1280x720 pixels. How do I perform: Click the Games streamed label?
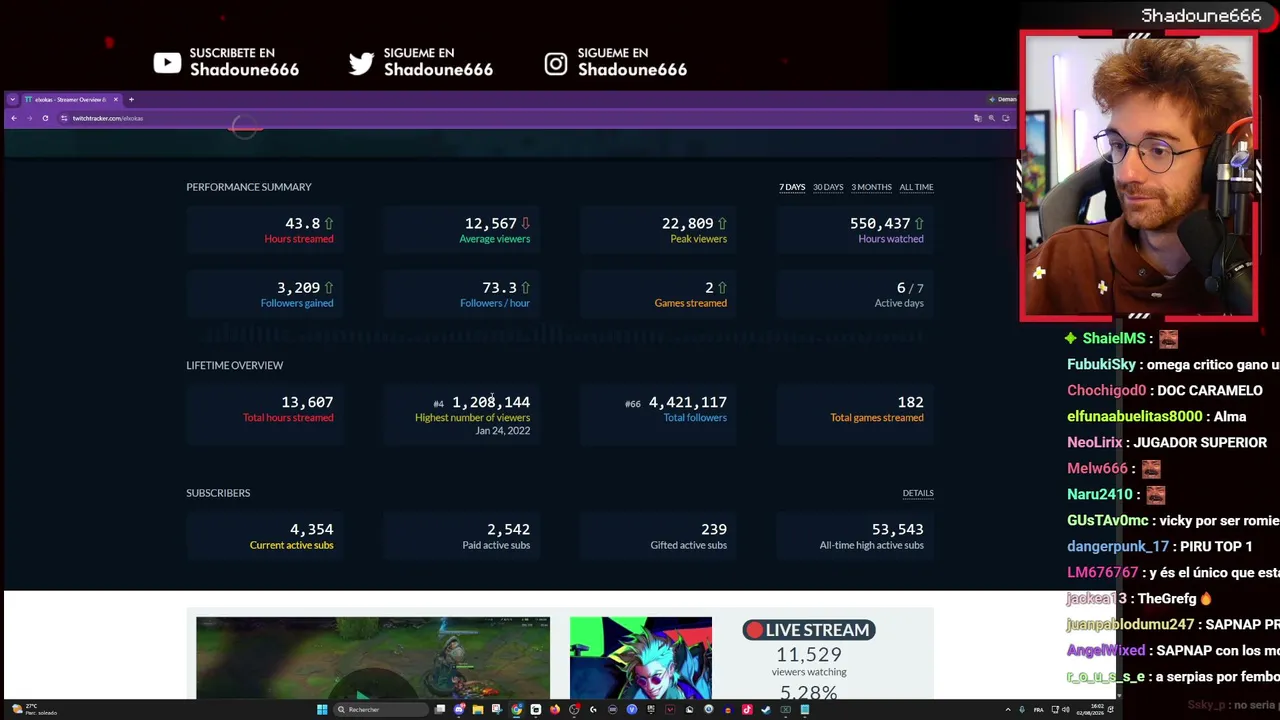690,303
